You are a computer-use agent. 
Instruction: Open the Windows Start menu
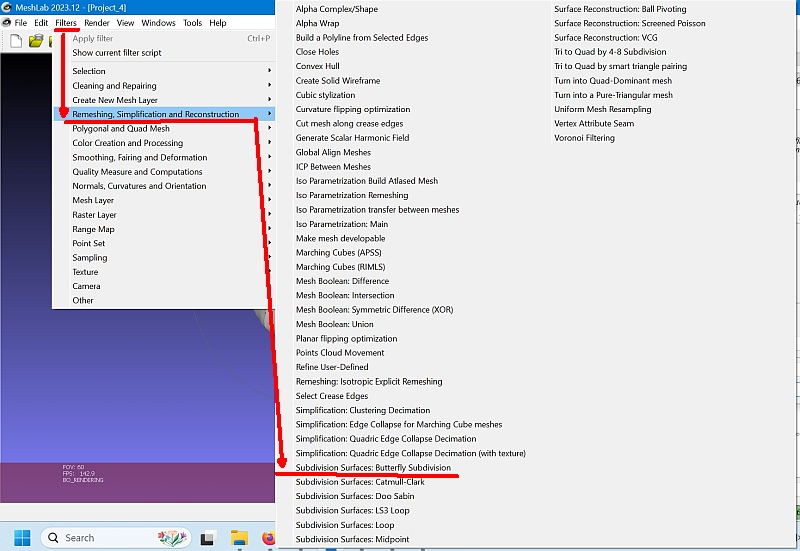pyautogui.click(x=22, y=538)
